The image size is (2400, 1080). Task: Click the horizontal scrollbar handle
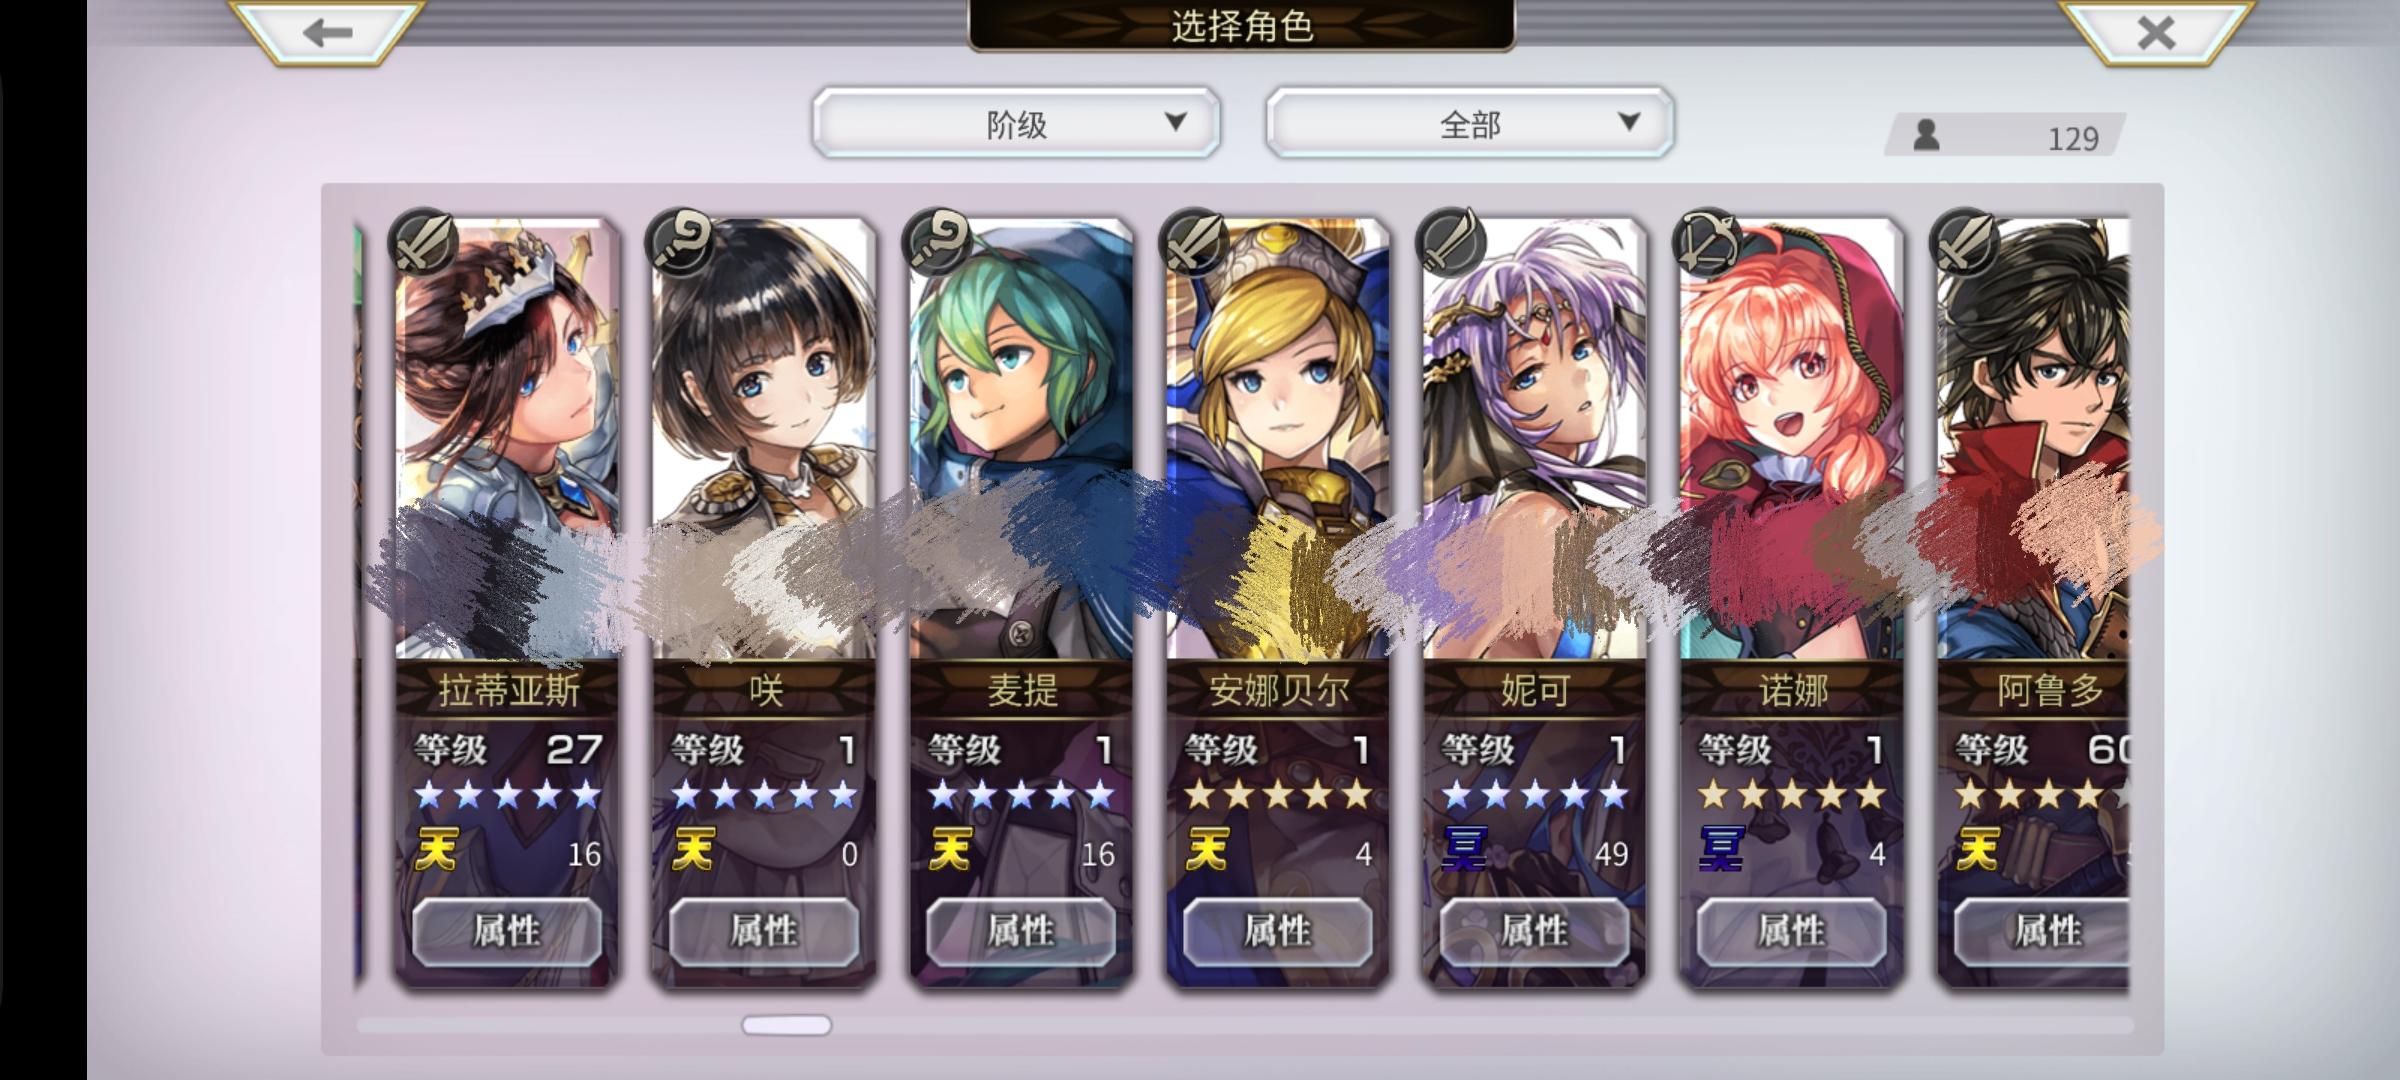click(x=786, y=1025)
